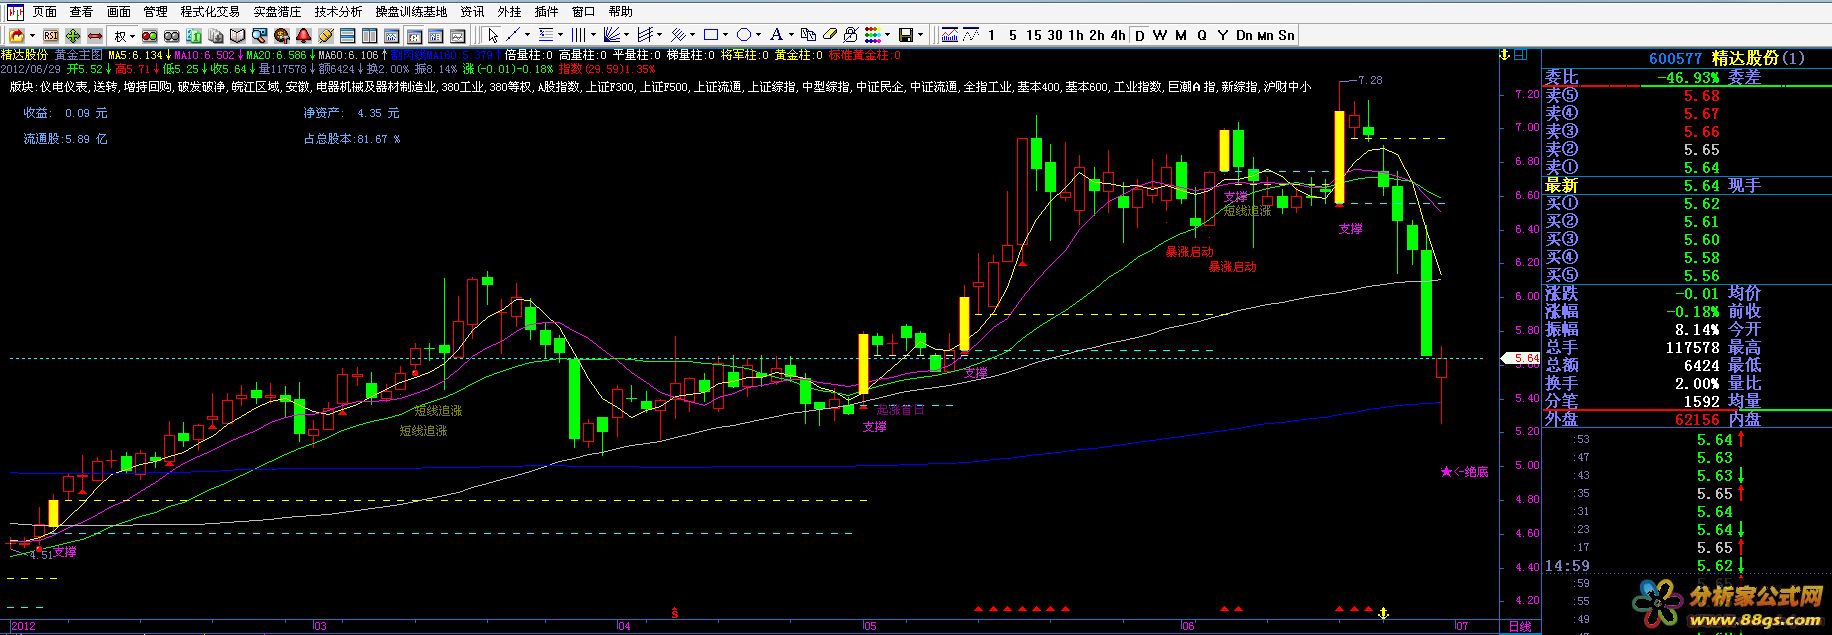The image size is (1832, 635).
Task: Open the color dots palette
Action: 872,35
